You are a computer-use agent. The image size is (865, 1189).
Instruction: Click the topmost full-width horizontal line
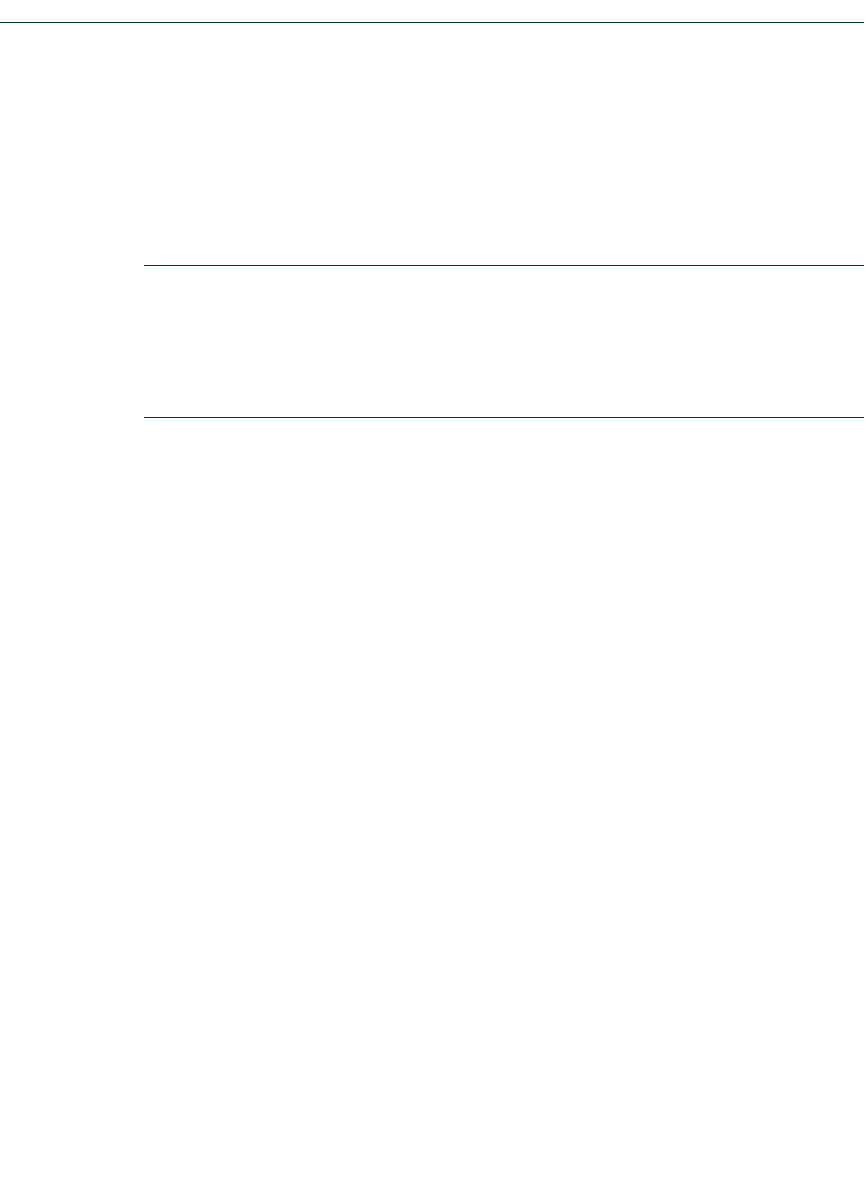click(432, 23)
